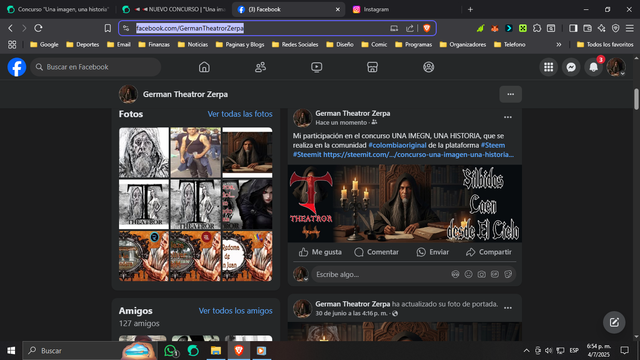Open the Video (Watch) icon
The image size is (640, 360).
[316, 67]
